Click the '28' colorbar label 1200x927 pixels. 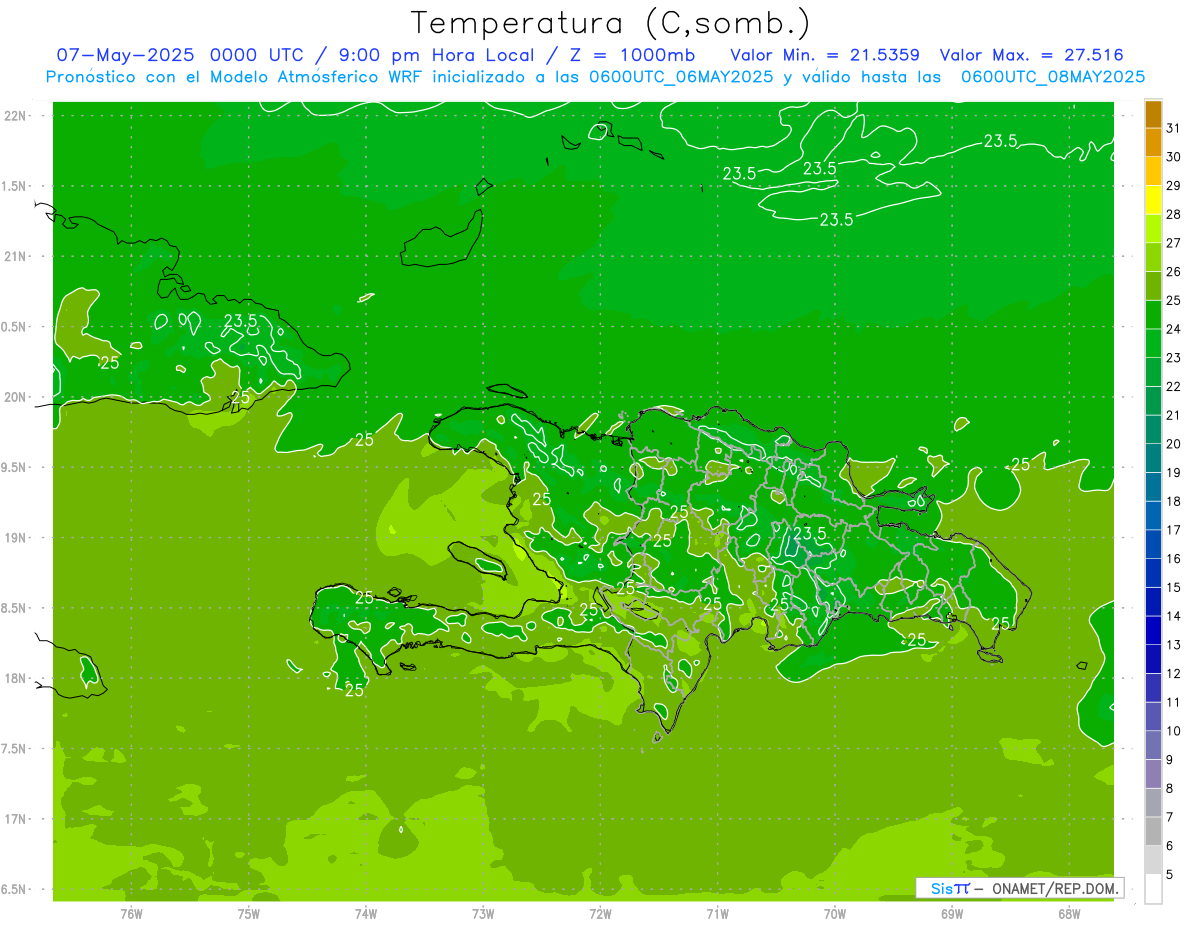tap(1173, 214)
